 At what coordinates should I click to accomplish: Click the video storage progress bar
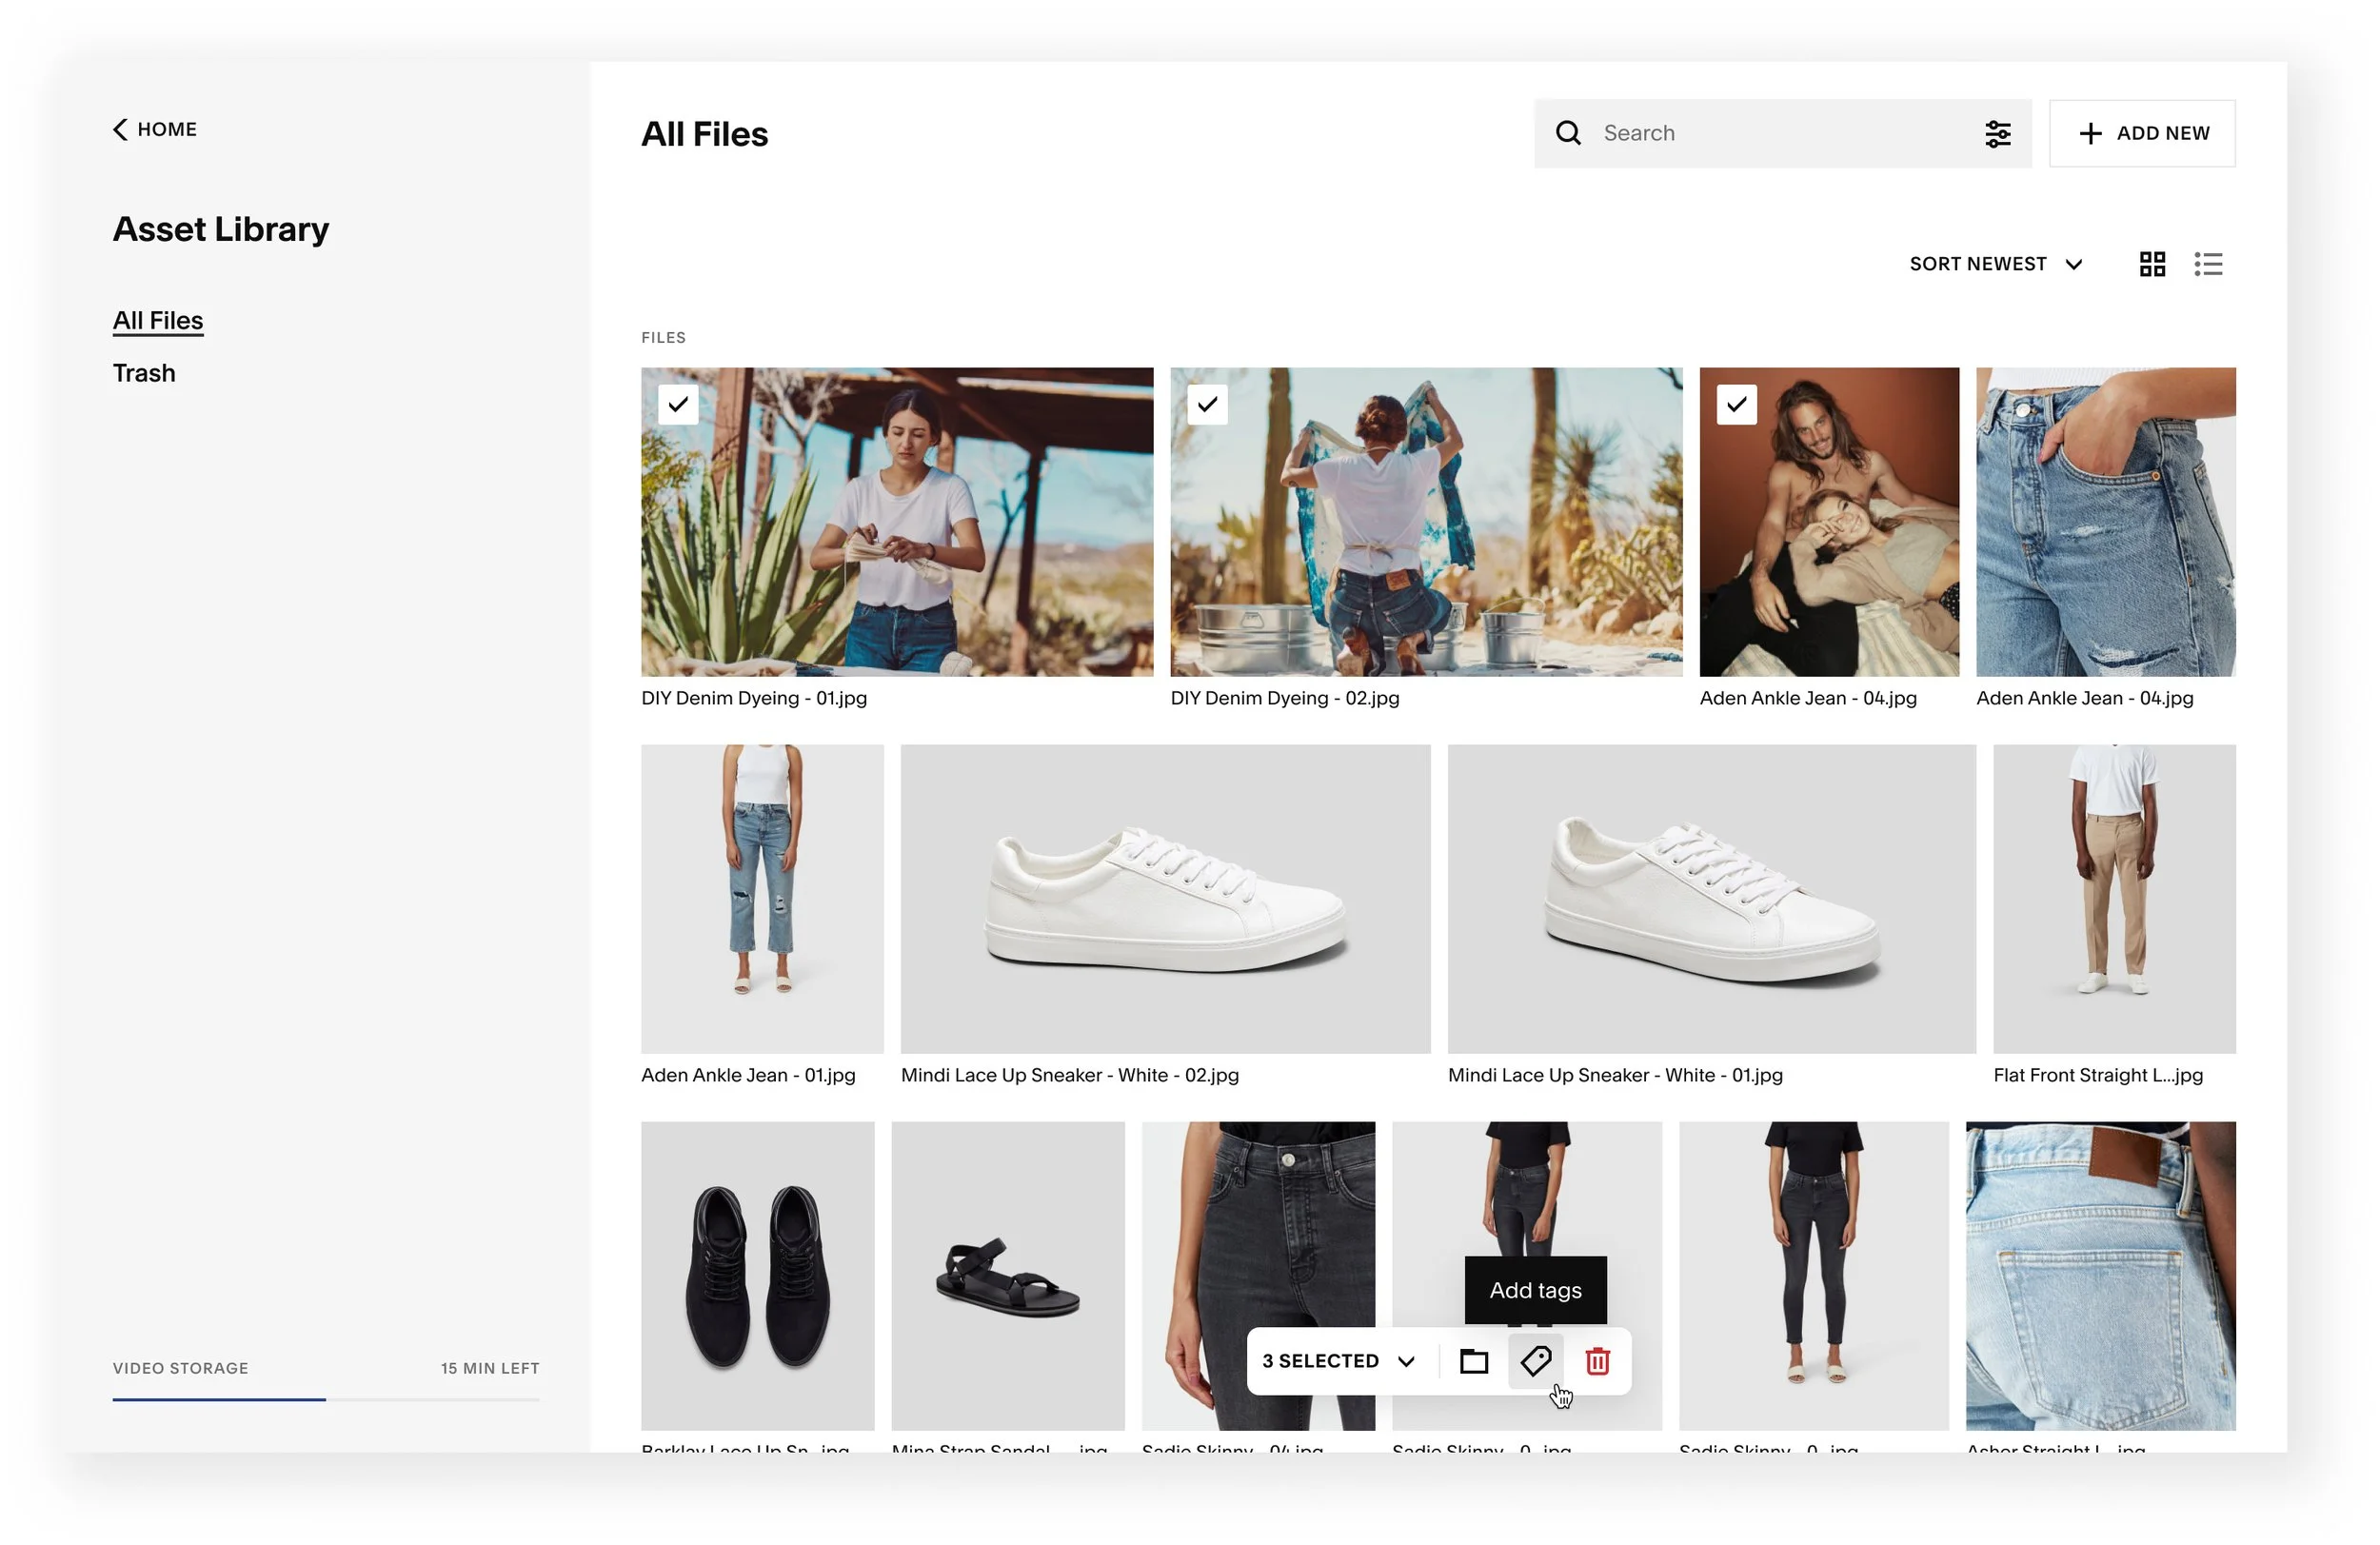325,1399
